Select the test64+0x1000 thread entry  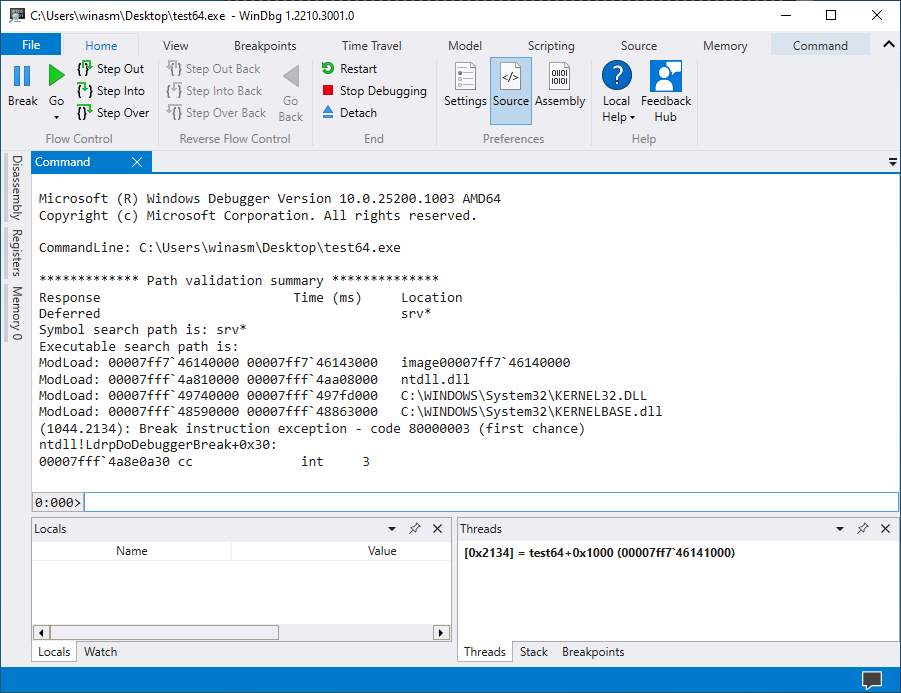pos(599,552)
